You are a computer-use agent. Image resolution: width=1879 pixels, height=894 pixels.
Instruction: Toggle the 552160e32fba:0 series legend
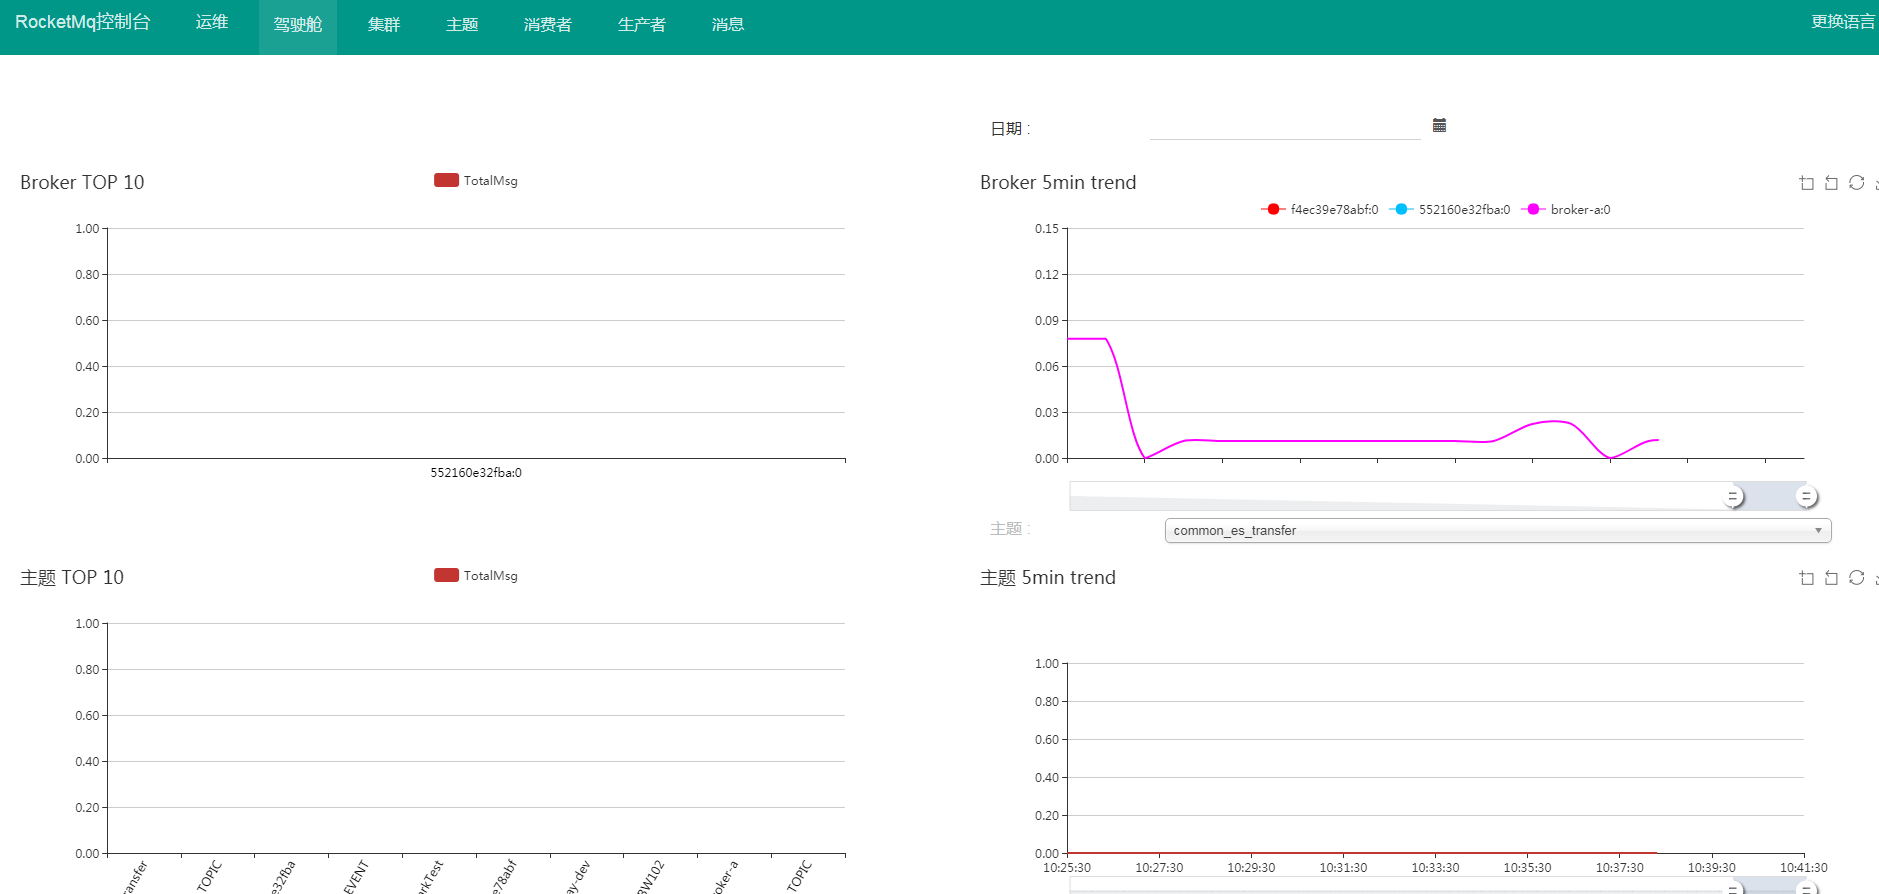1450,210
